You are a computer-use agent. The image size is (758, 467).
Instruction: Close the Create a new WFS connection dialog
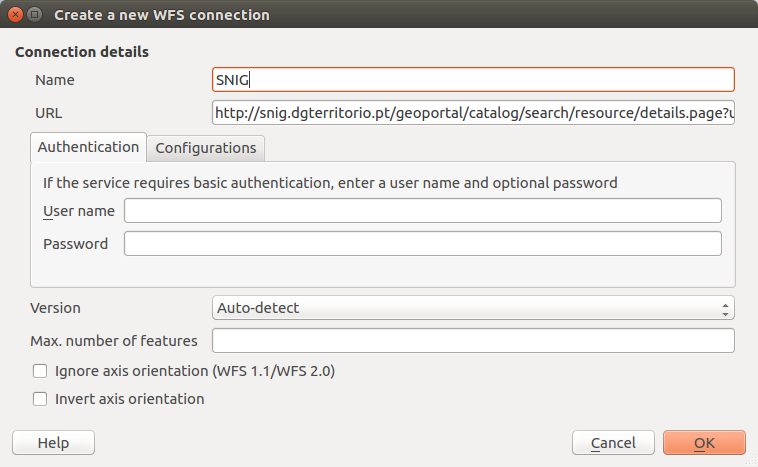coord(15,15)
